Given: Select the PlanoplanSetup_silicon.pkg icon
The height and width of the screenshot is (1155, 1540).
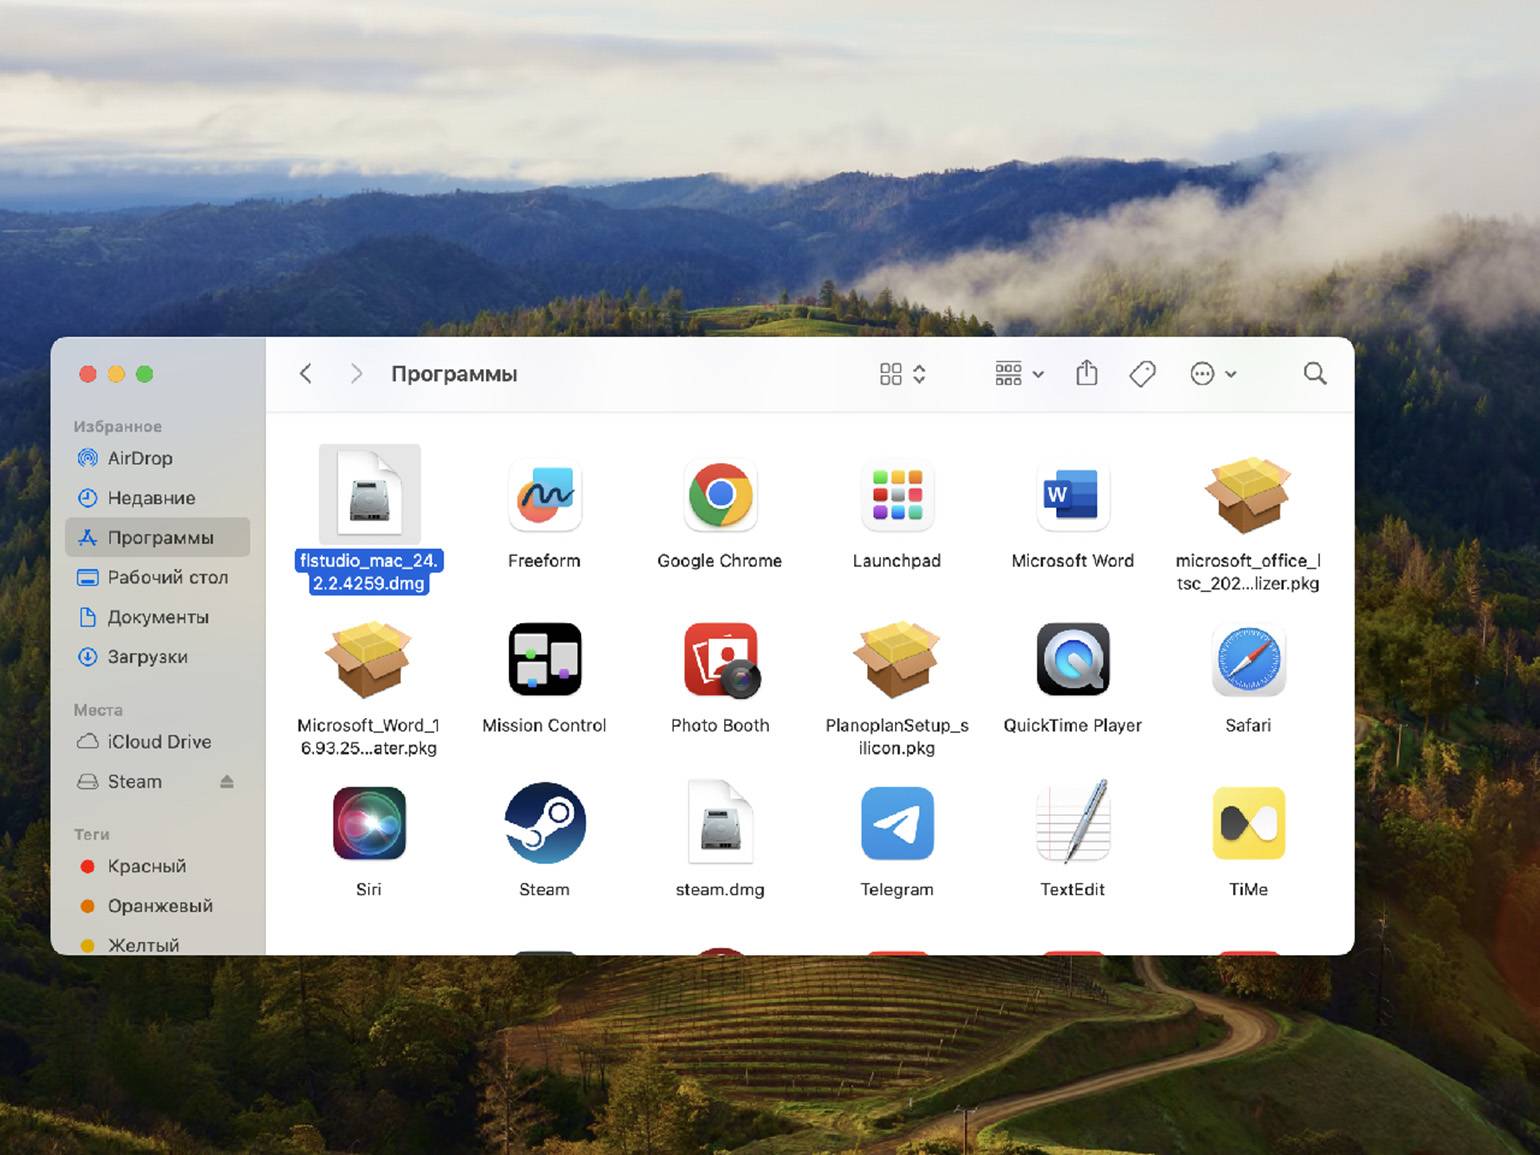Looking at the screenshot, I should (897, 659).
